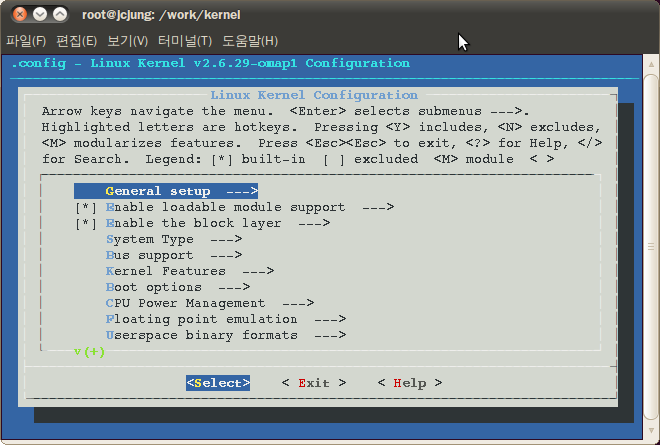Toggle Enable the block layer checkbox
Viewport: 660px width, 445px height.
86,224
